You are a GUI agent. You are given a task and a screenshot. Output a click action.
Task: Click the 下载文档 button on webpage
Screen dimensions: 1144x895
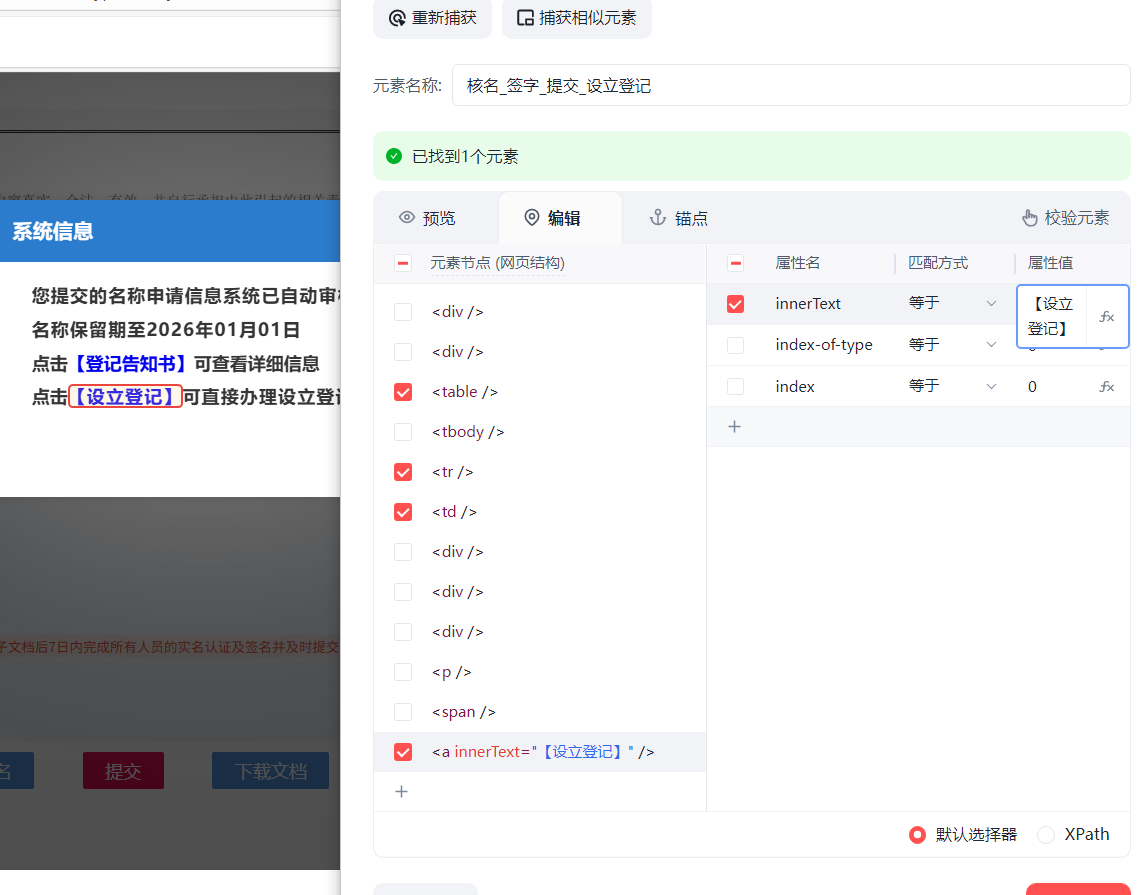click(271, 771)
